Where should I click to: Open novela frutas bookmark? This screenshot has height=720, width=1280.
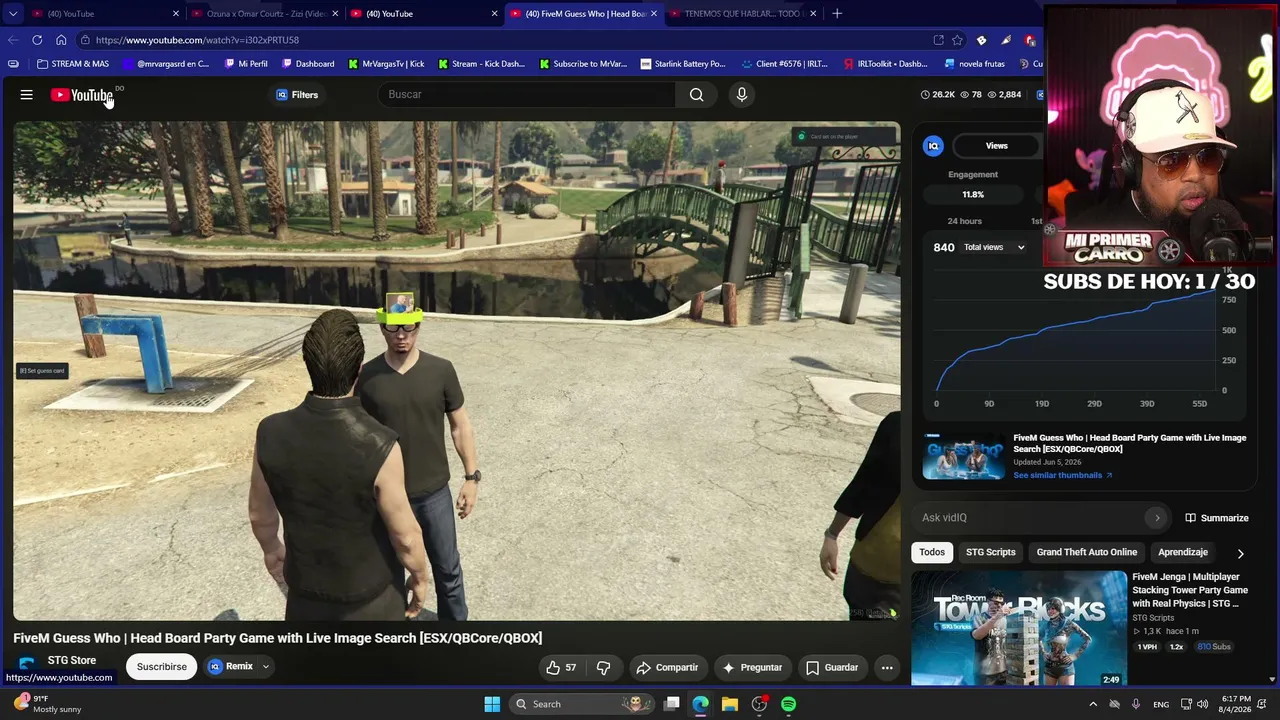pos(974,64)
